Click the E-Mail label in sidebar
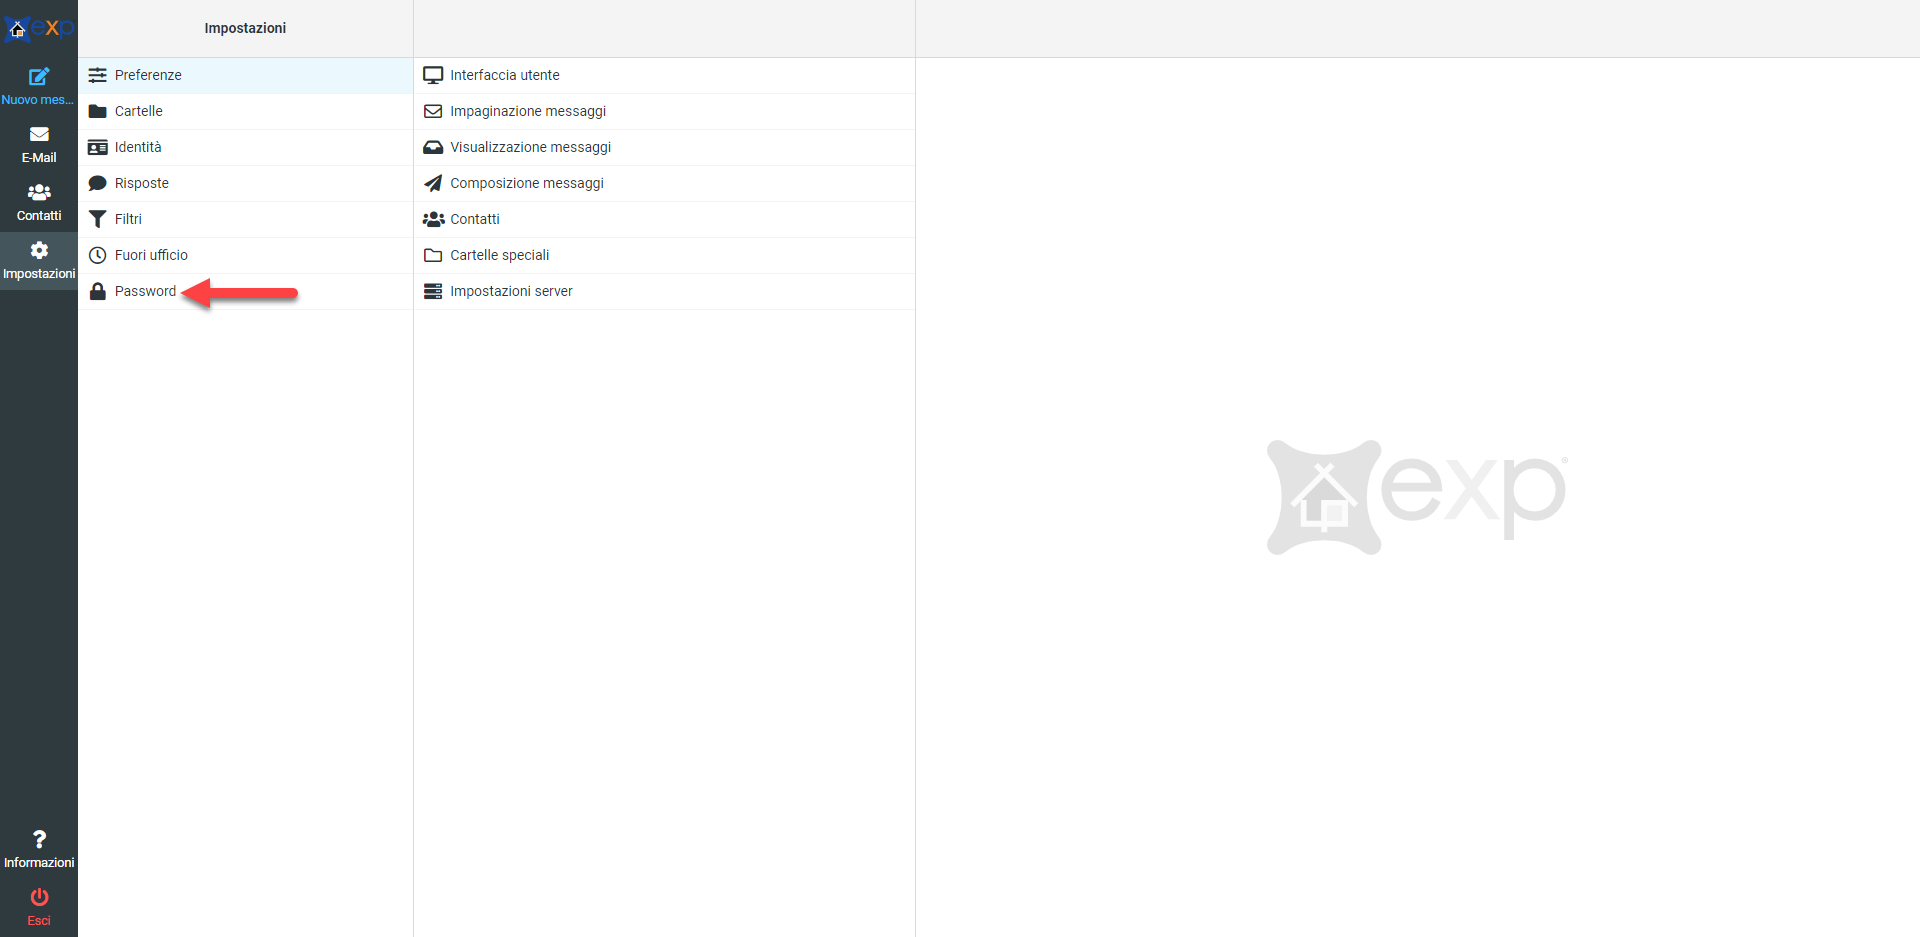 click(x=39, y=158)
